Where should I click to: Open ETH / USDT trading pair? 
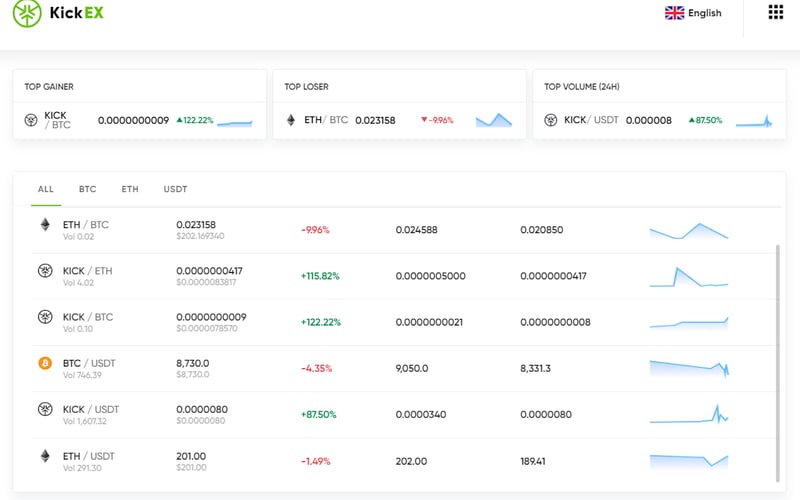89,456
